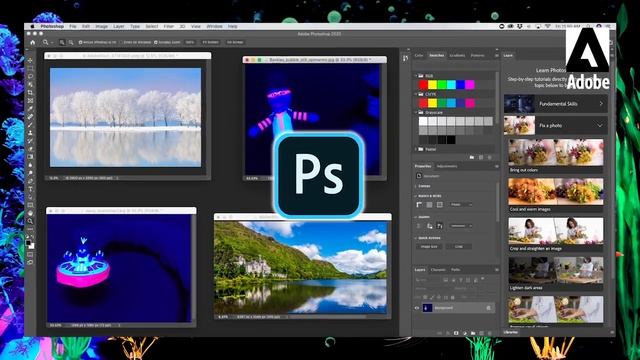
Task: Select the Hand tool
Action: coord(30,213)
